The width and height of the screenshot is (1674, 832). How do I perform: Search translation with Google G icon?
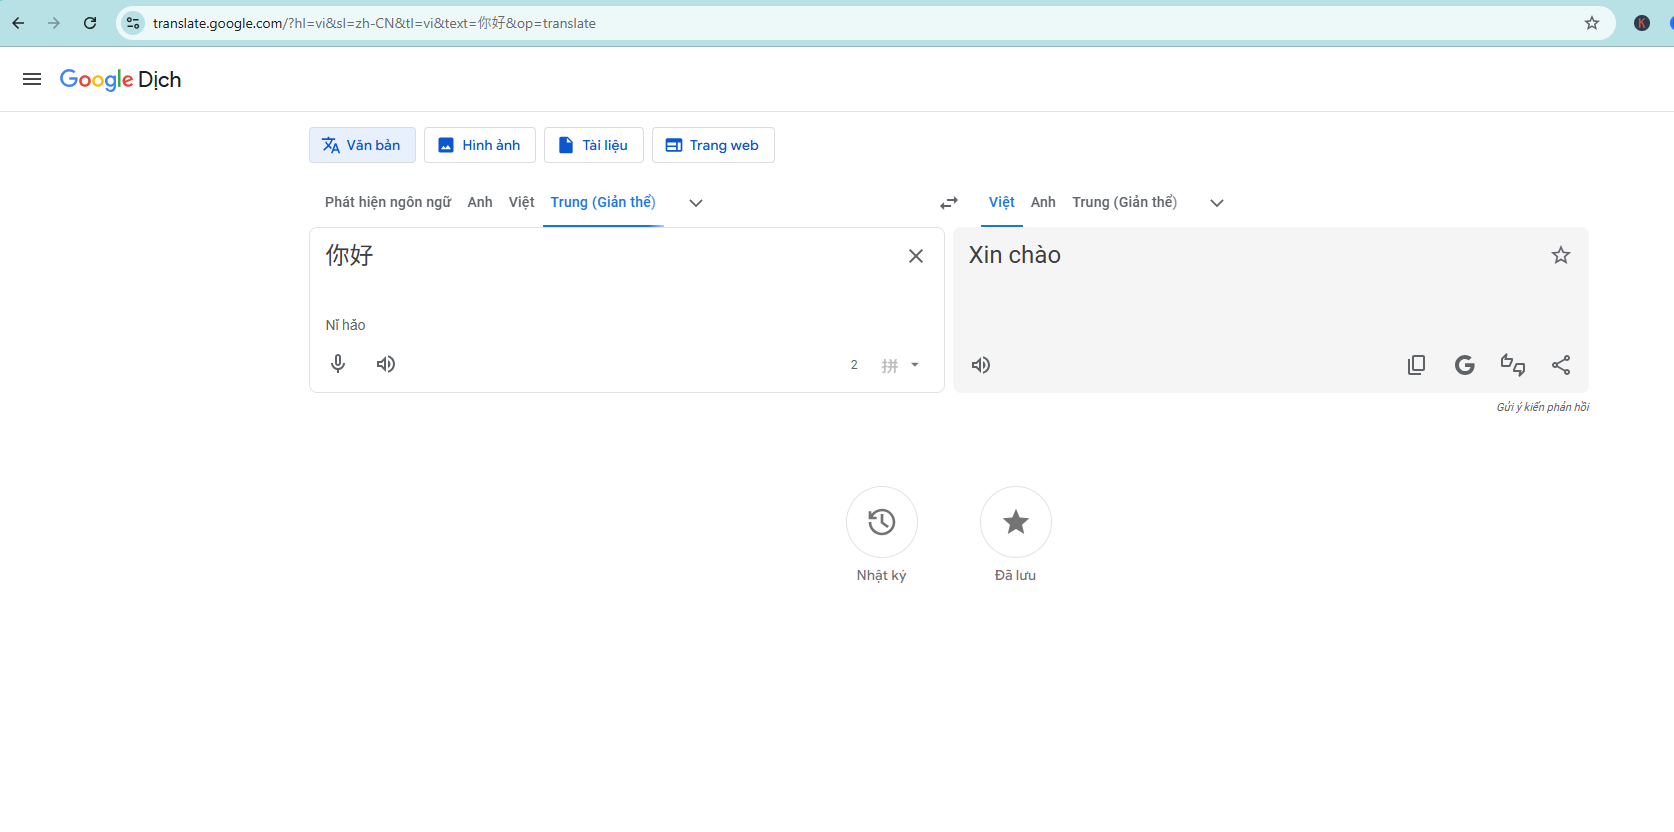[x=1464, y=365]
